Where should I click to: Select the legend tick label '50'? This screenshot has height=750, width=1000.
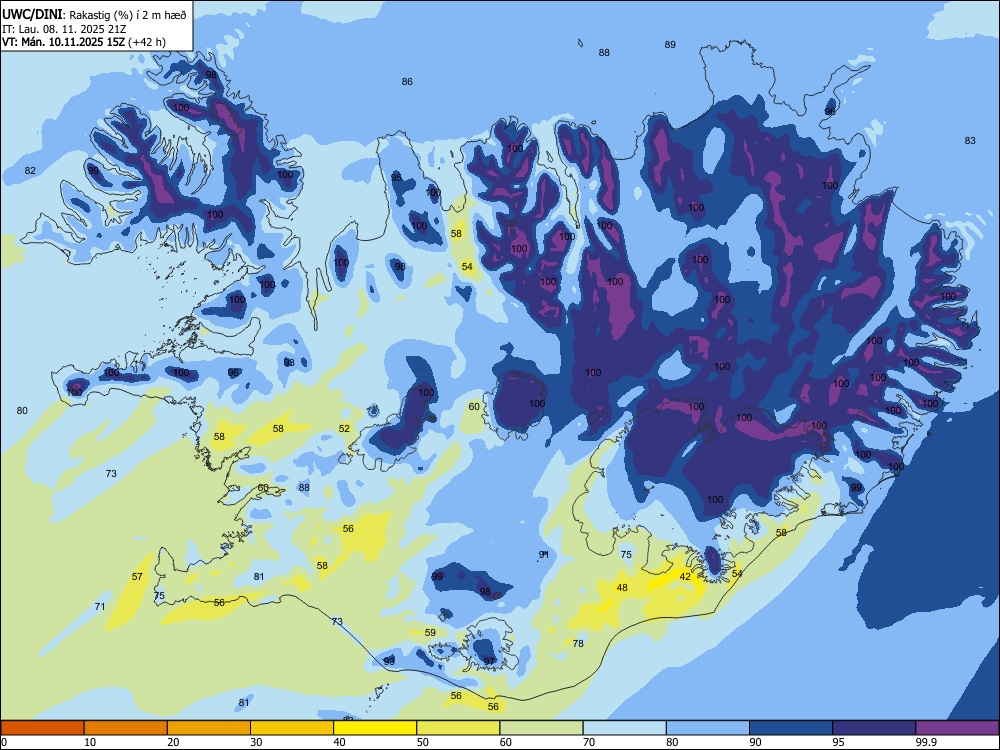(x=423, y=742)
